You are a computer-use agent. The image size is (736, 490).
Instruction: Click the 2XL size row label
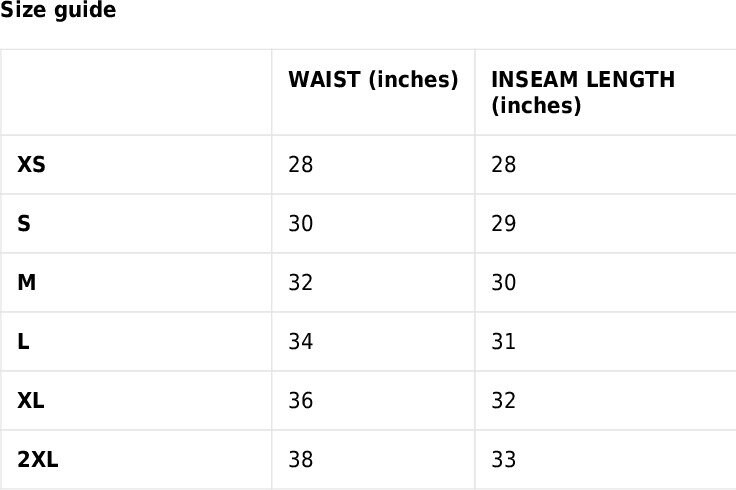click(x=38, y=459)
